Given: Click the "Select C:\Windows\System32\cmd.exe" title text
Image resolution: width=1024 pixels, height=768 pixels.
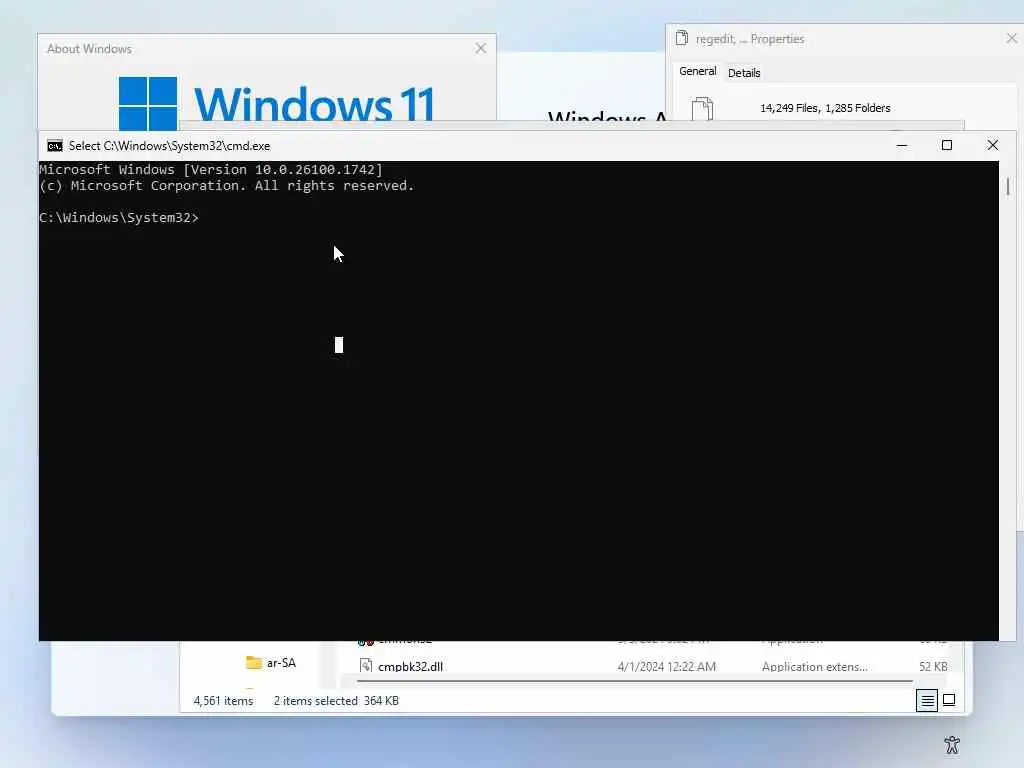Looking at the screenshot, I should pos(169,146).
